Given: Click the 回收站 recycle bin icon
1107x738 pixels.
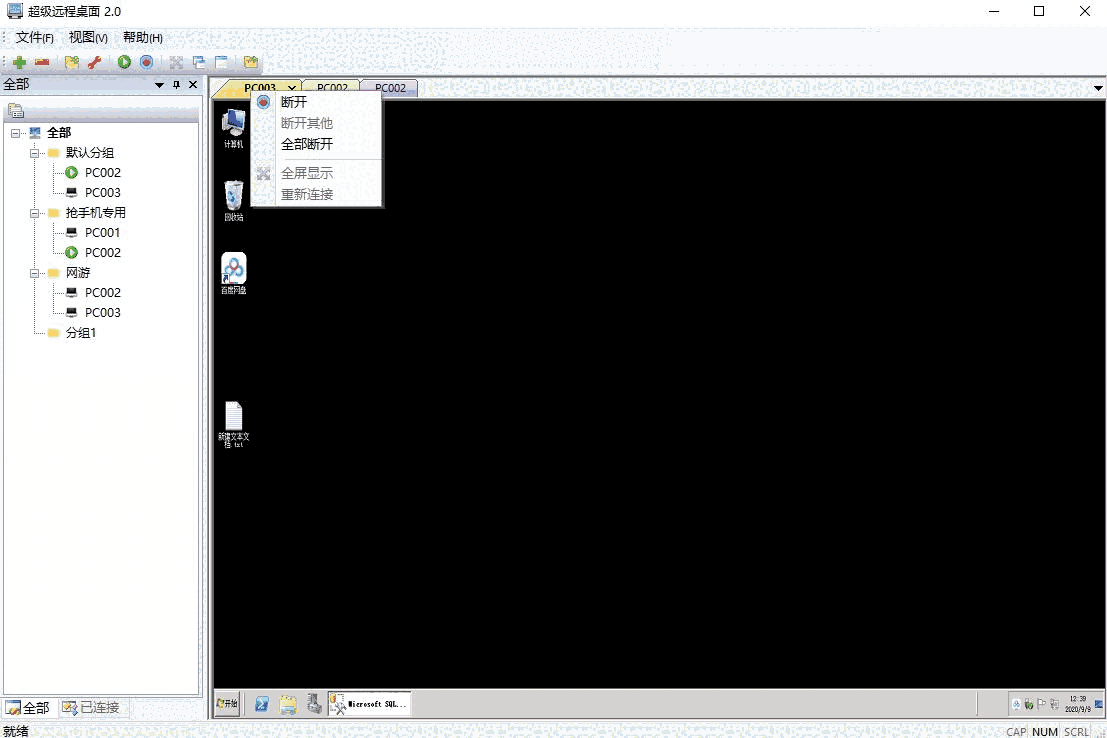Looking at the screenshot, I should (x=234, y=201).
